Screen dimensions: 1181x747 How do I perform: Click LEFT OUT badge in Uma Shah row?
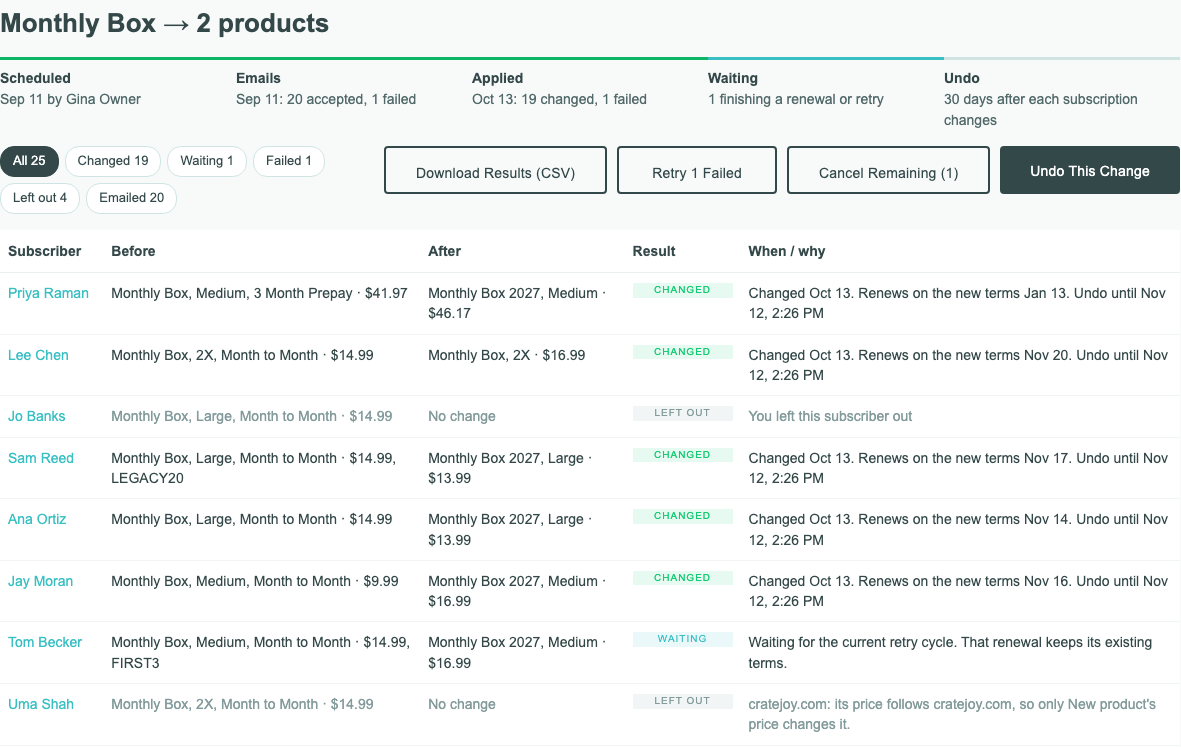click(682, 700)
